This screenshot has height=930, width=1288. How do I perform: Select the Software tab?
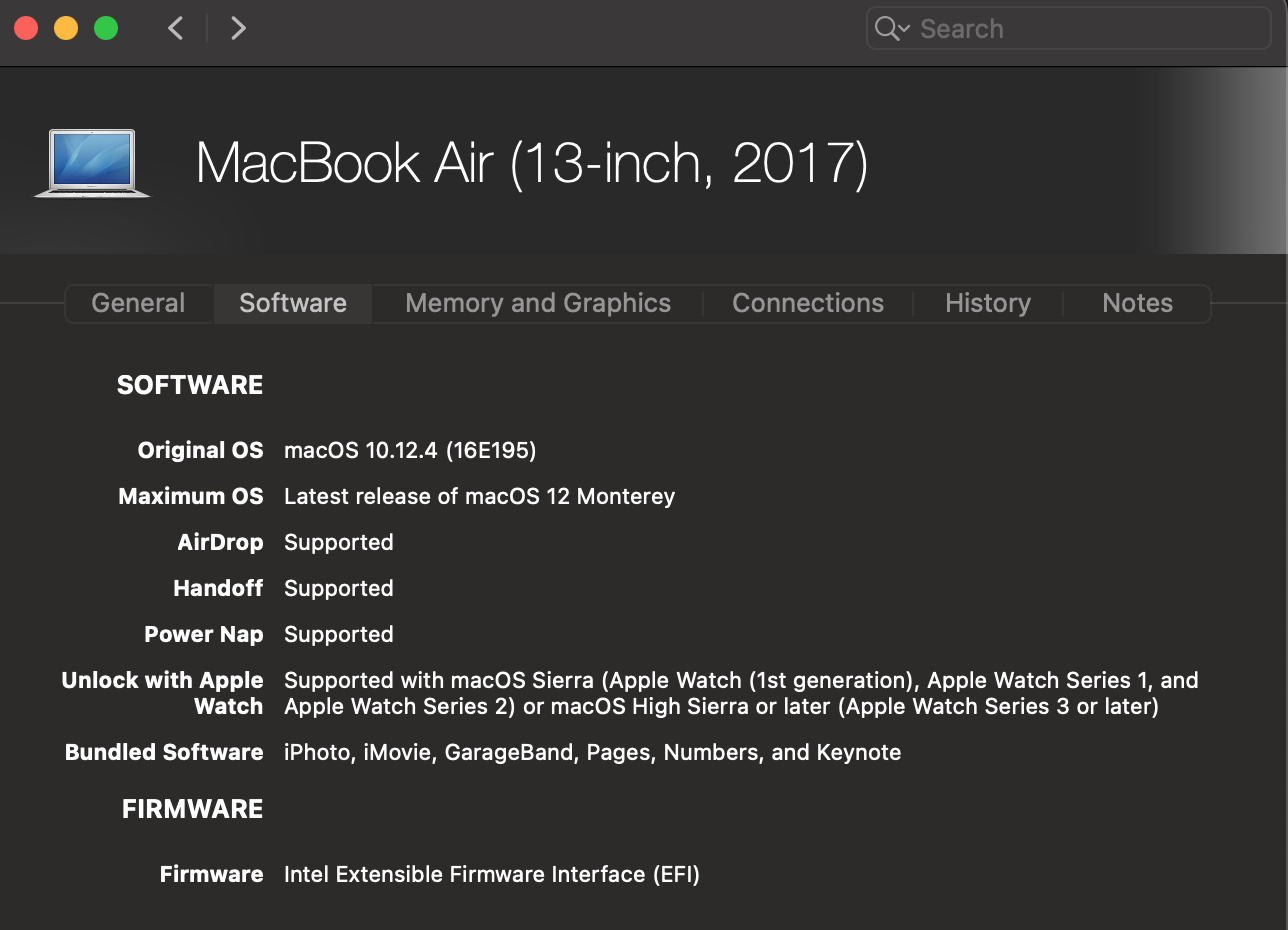pos(293,303)
